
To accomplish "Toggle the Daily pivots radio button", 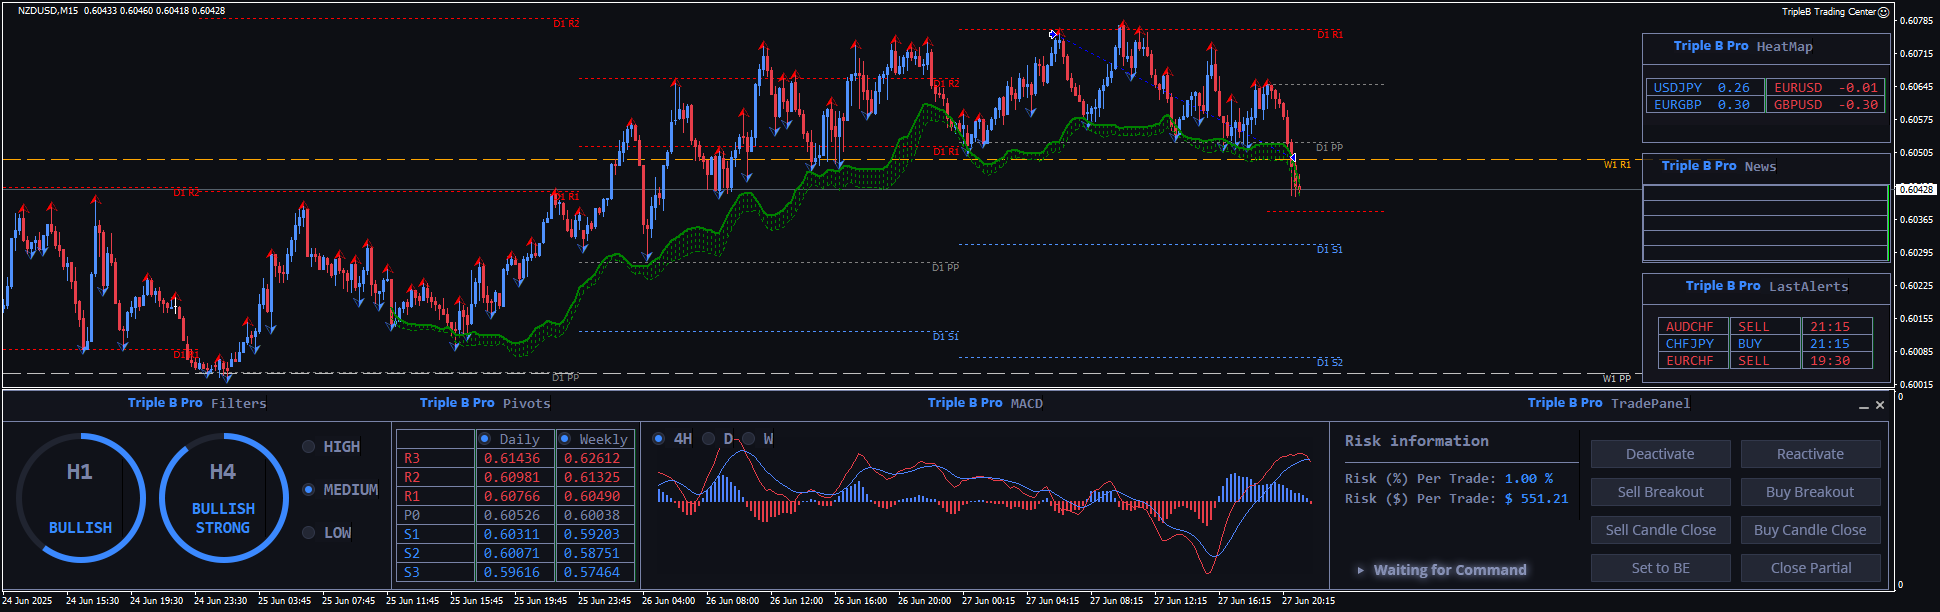I will coord(485,439).
